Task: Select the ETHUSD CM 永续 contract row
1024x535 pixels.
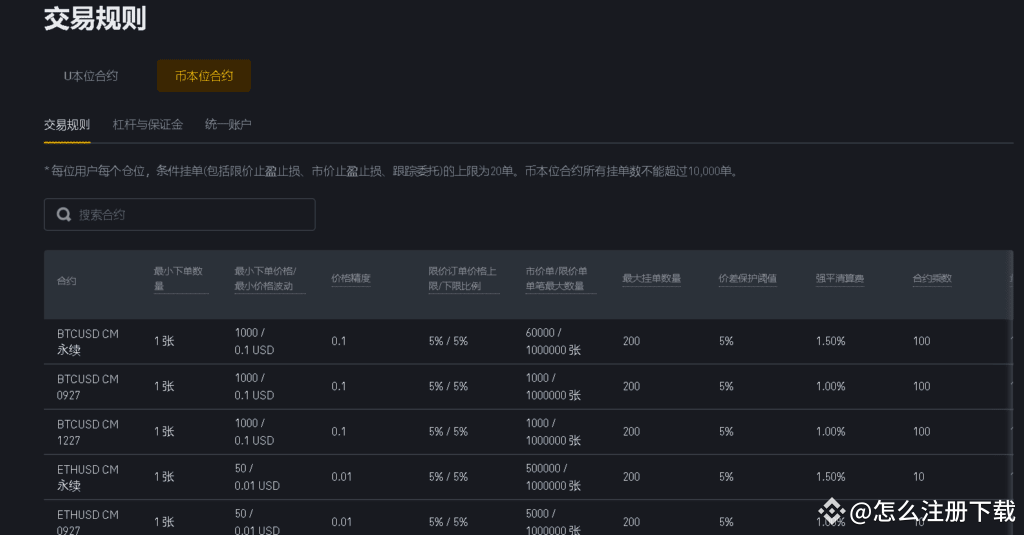Action: pos(88,477)
